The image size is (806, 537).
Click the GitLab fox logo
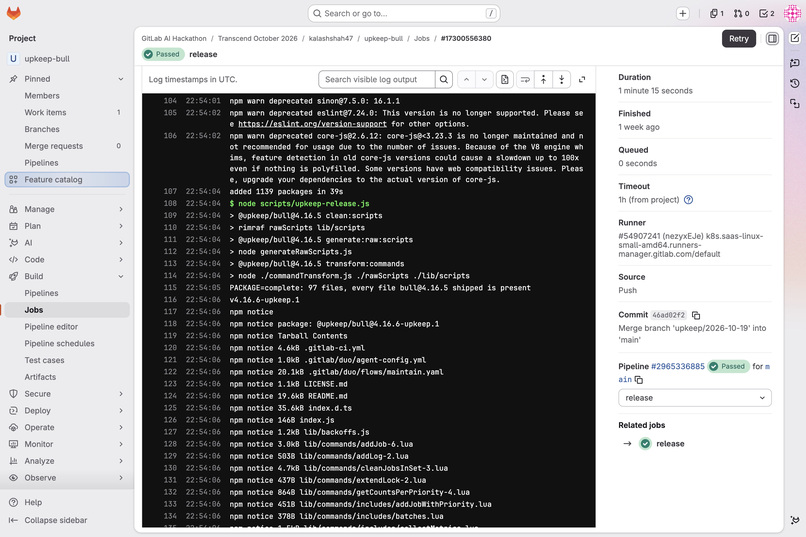14,13
